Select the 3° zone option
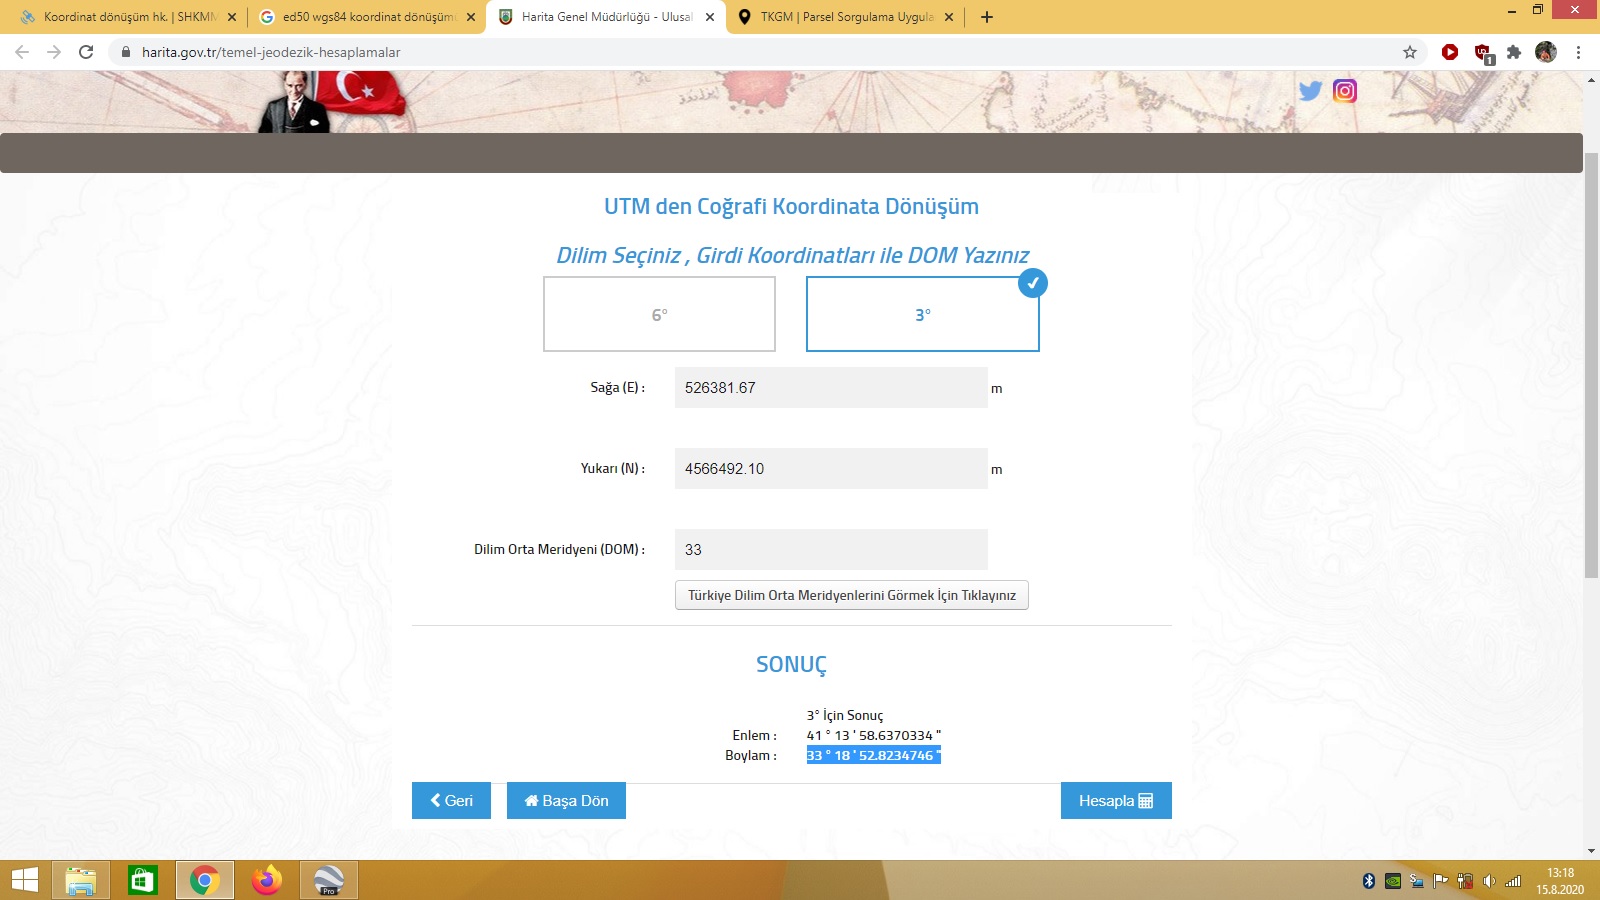The width and height of the screenshot is (1600, 900). tap(922, 314)
